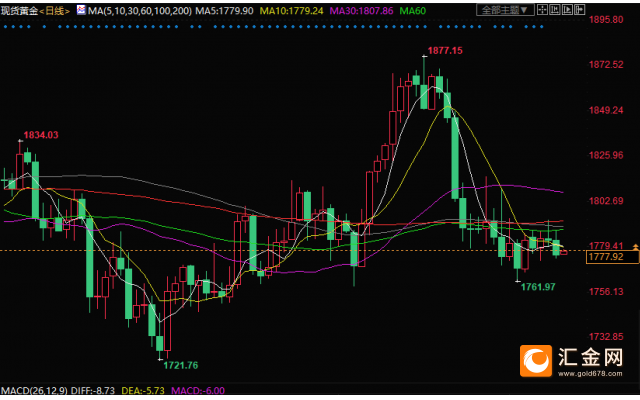Click the 1877.15 high price label
Screen dimensions: 640x400
point(445,51)
